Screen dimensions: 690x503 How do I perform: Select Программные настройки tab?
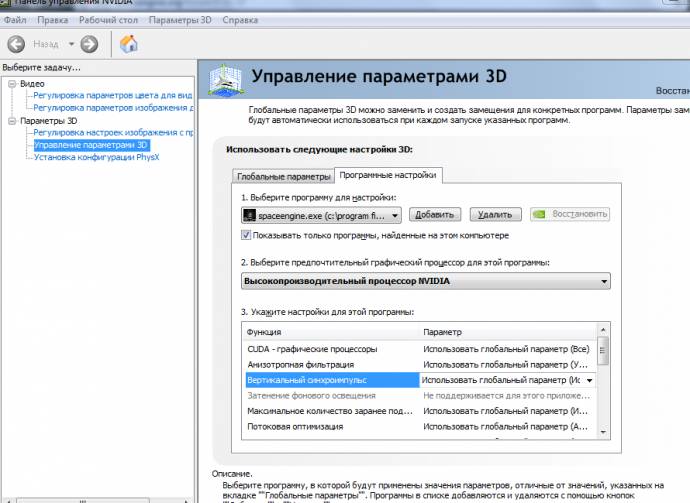tap(388, 175)
